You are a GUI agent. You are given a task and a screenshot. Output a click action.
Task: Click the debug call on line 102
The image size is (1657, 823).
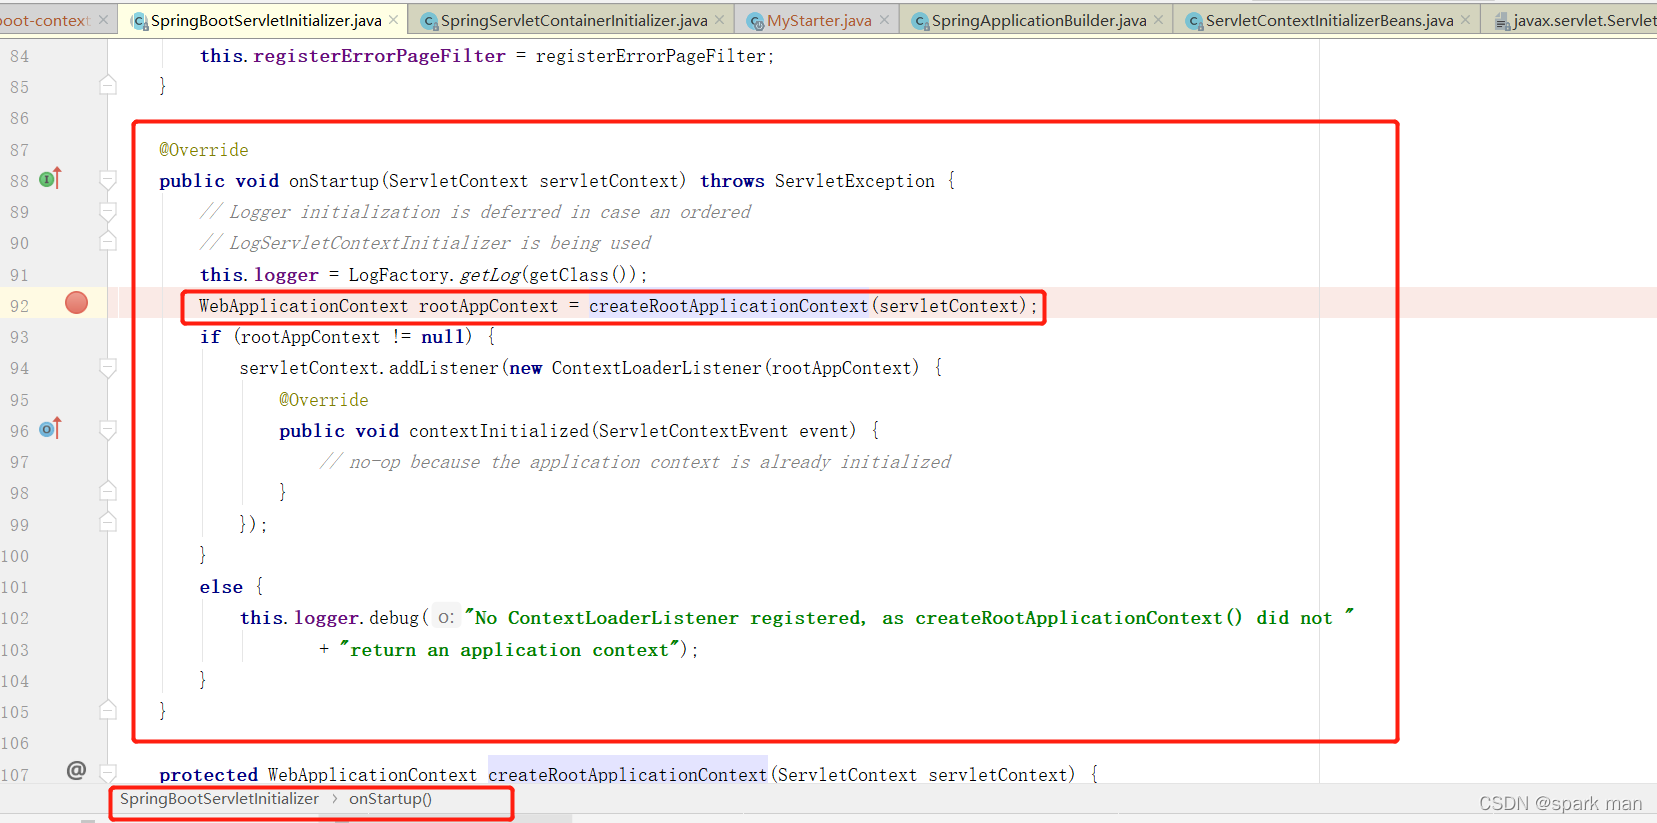(x=394, y=618)
